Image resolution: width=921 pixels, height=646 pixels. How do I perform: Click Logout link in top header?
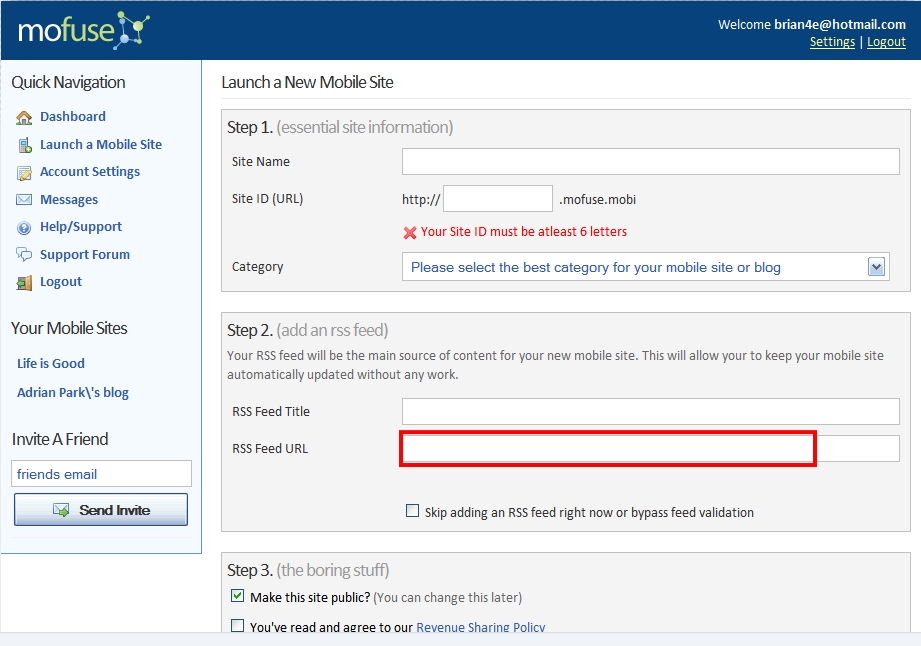[x=886, y=42]
